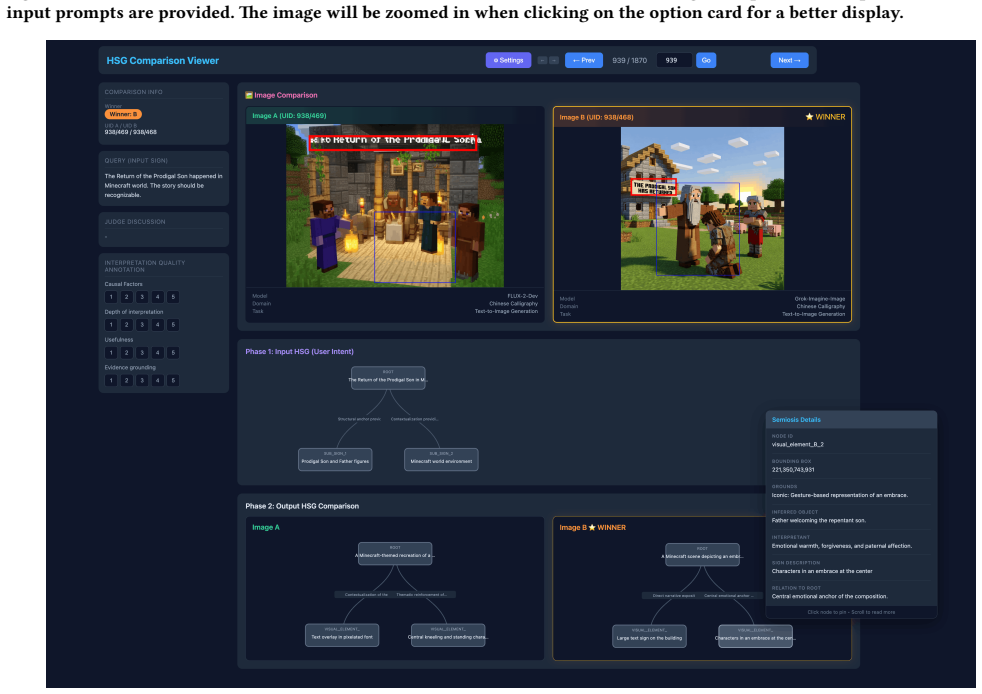Select node 'Text overlay in pixelated font'
This screenshot has height=694, width=982.
tap(342, 635)
